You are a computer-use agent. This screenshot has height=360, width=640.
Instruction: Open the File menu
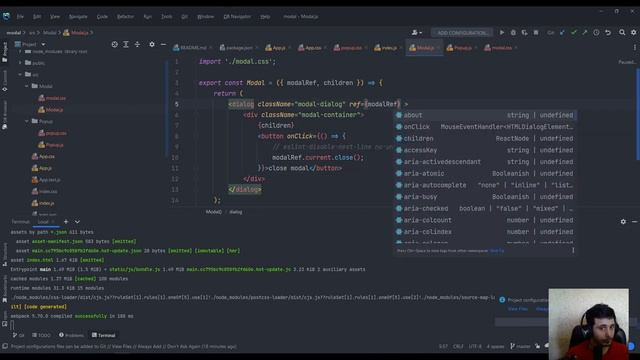pyautogui.click(x=20, y=17)
